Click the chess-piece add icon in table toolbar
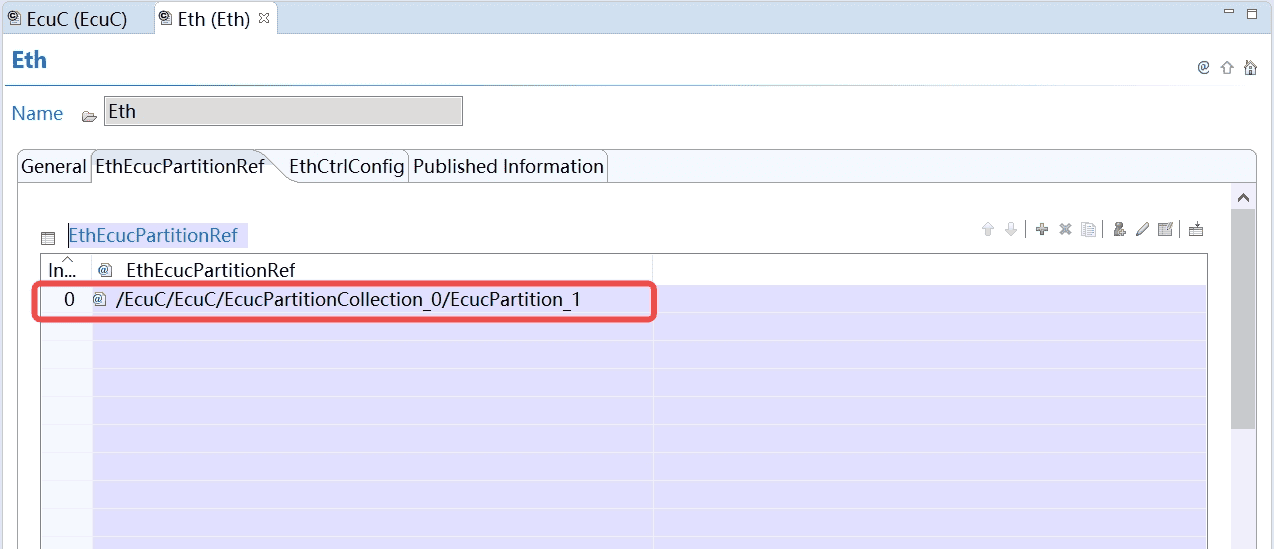This screenshot has width=1274, height=549. pos(1120,229)
